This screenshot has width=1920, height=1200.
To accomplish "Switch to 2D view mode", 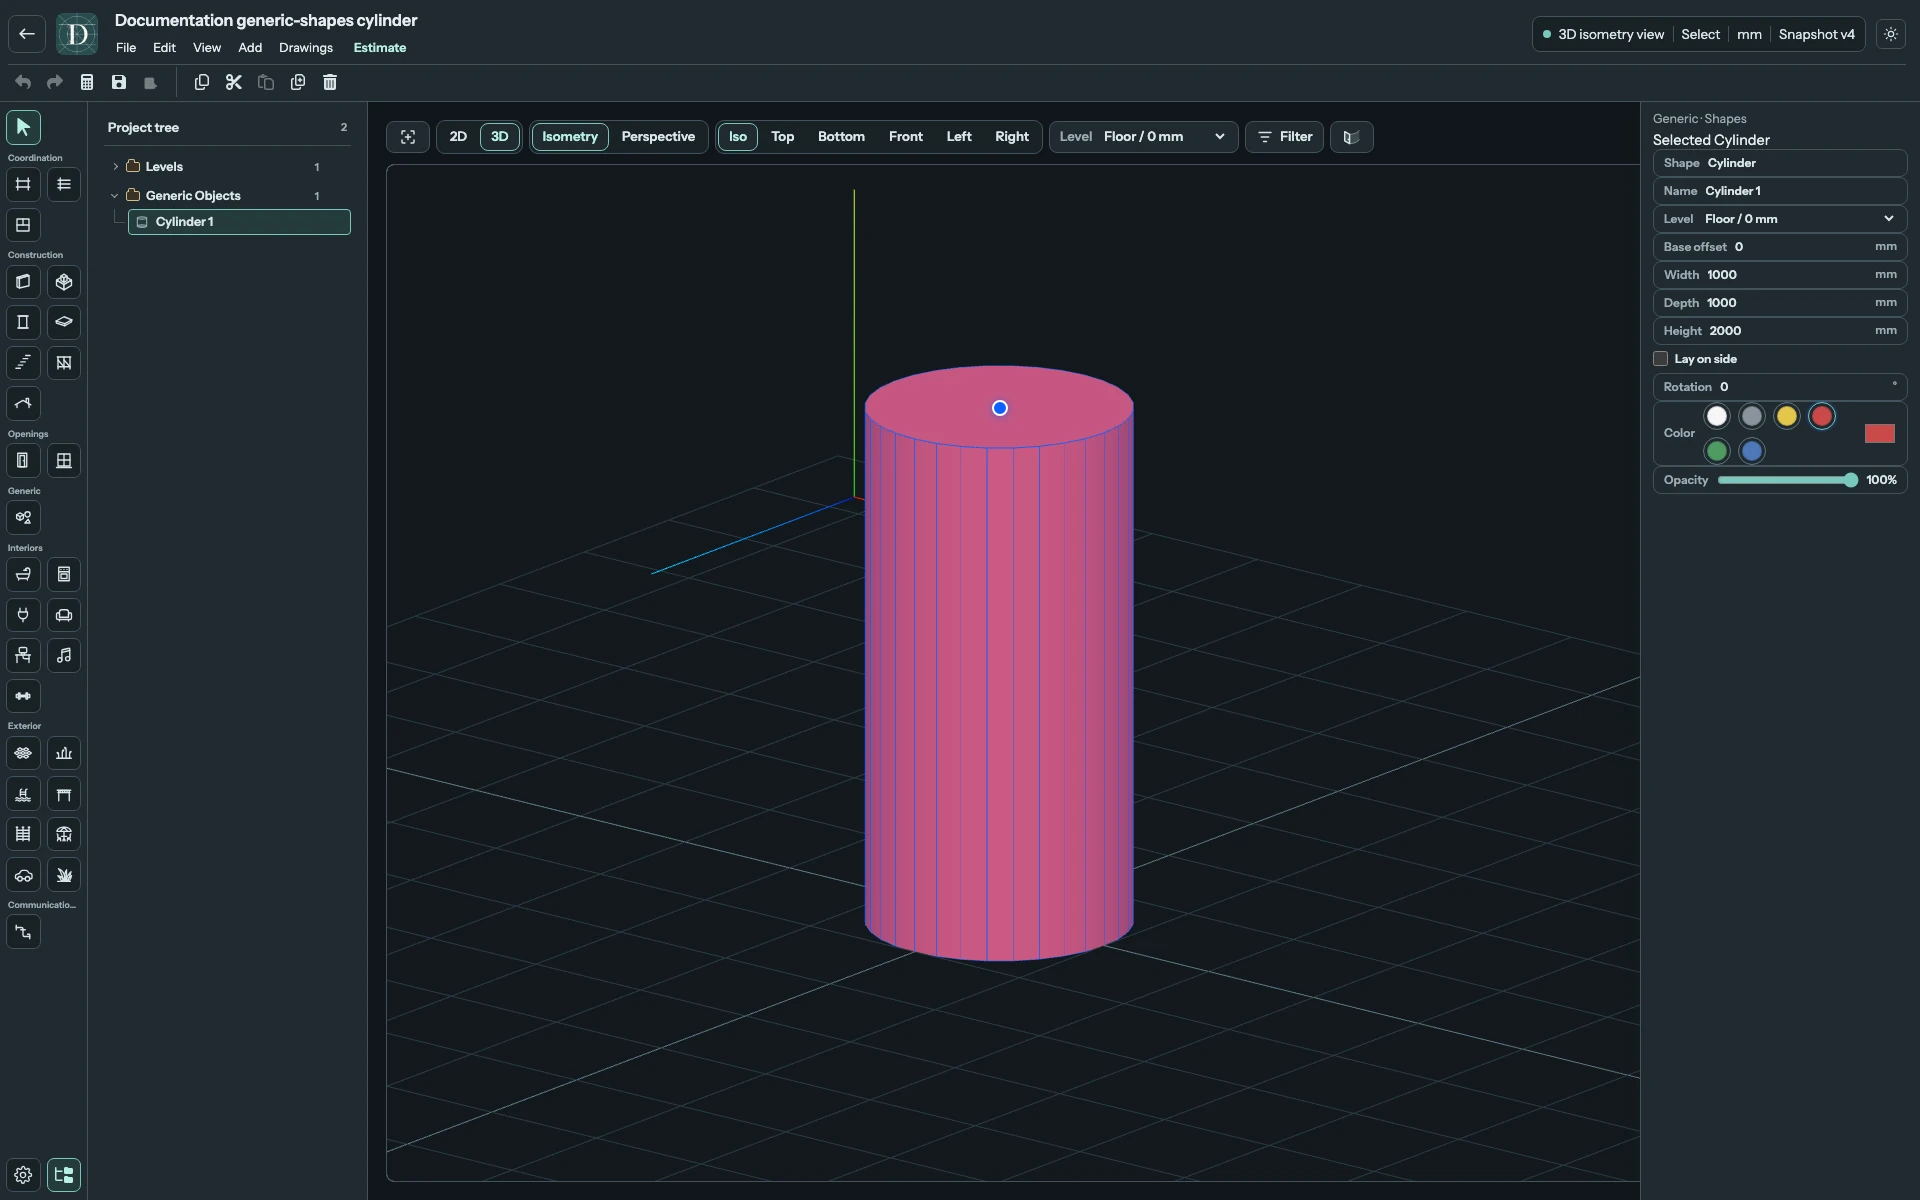I will pos(458,137).
